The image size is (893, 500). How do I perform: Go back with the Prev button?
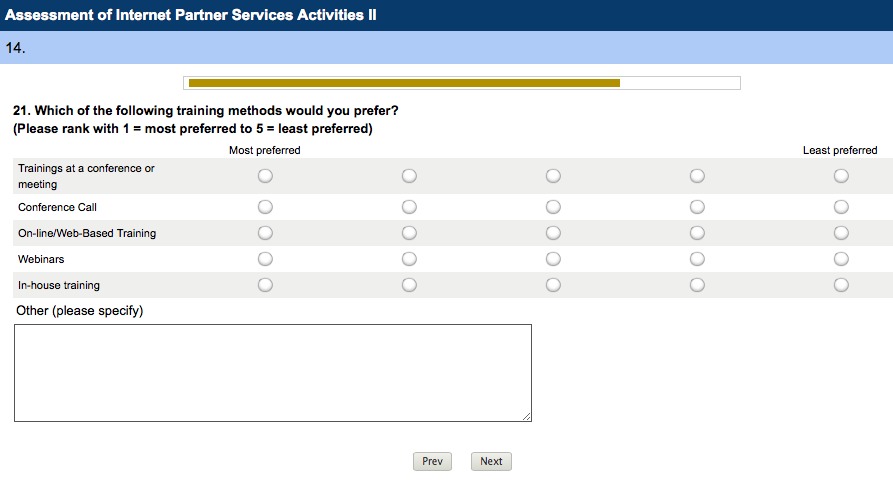[432, 461]
